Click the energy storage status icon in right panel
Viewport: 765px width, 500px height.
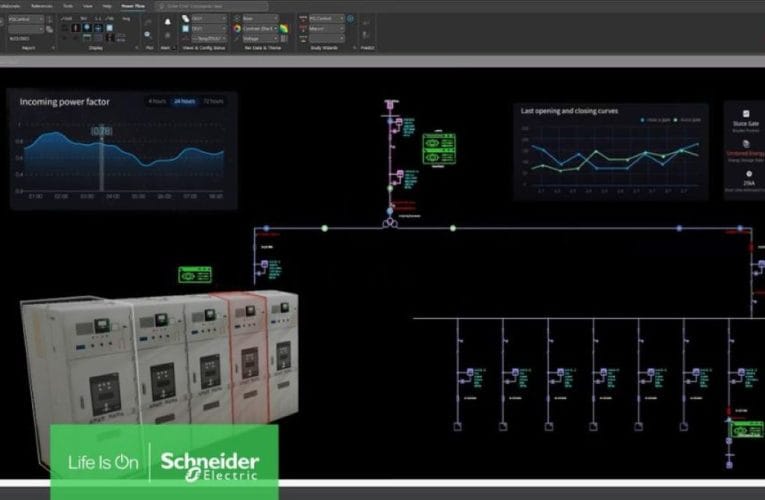(745, 144)
